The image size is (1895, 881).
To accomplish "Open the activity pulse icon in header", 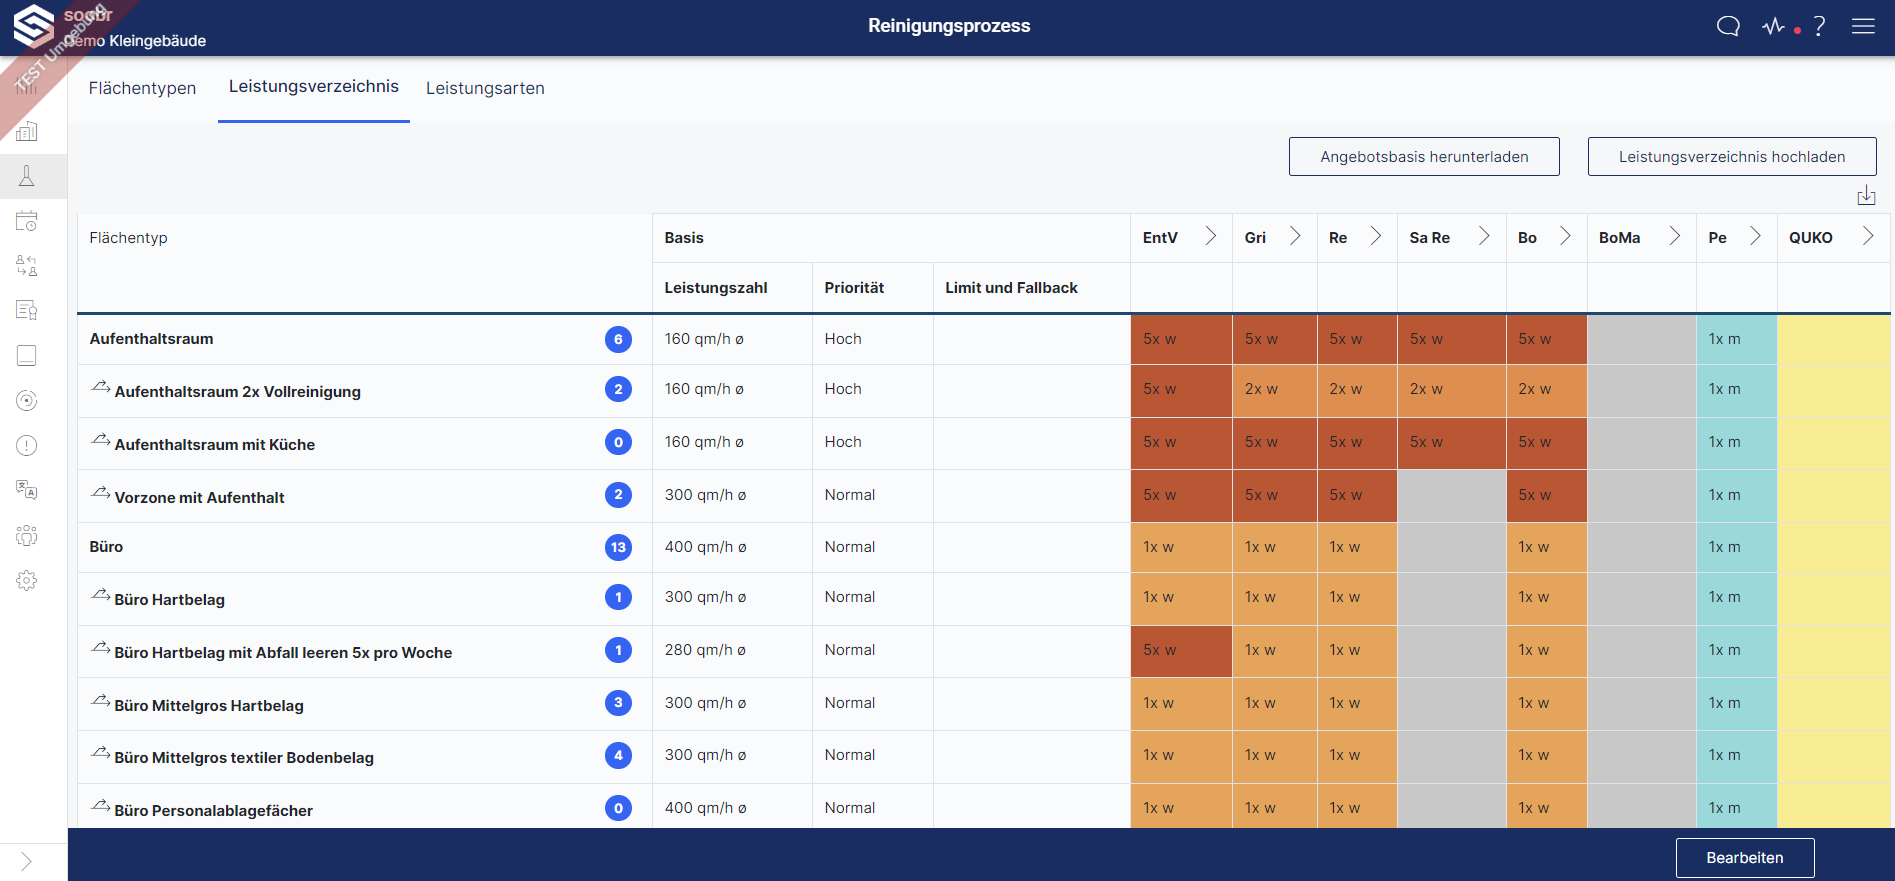I will [1773, 26].
